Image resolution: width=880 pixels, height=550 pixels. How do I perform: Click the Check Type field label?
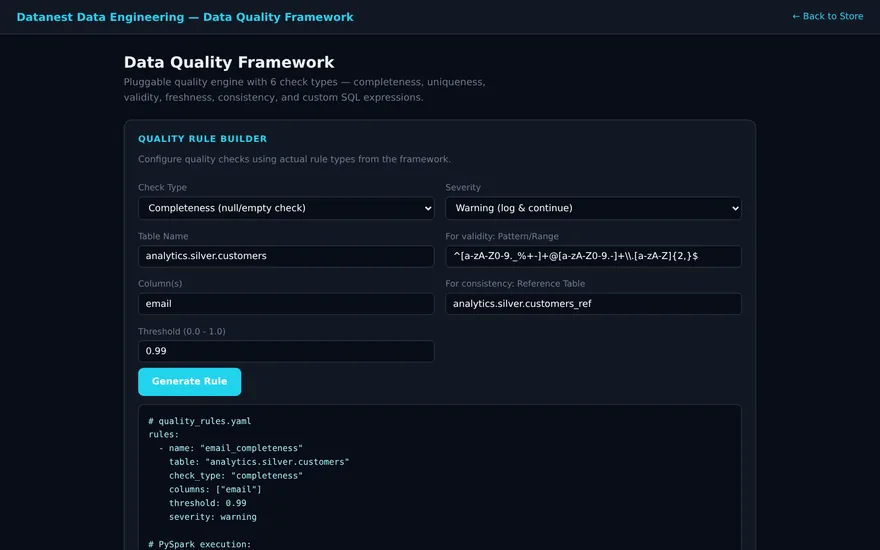pyautogui.click(x=162, y=187)
